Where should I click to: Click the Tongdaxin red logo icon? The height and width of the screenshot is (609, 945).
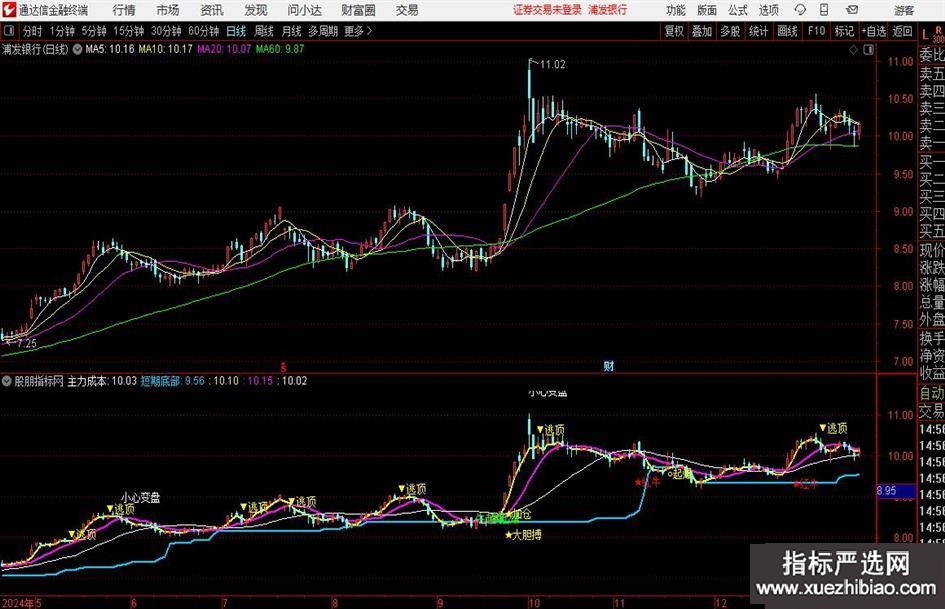pyautogui.click(x=9, y=10)
